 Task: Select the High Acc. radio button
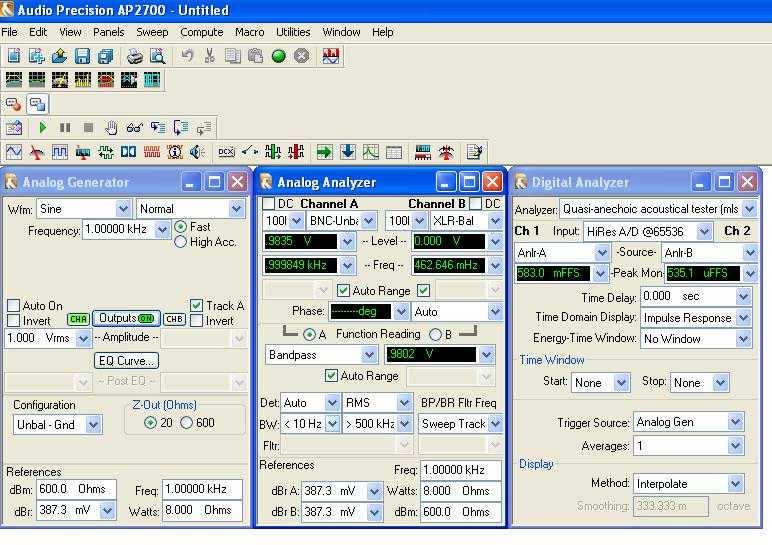pyautogui.click(x=181, y=242)
